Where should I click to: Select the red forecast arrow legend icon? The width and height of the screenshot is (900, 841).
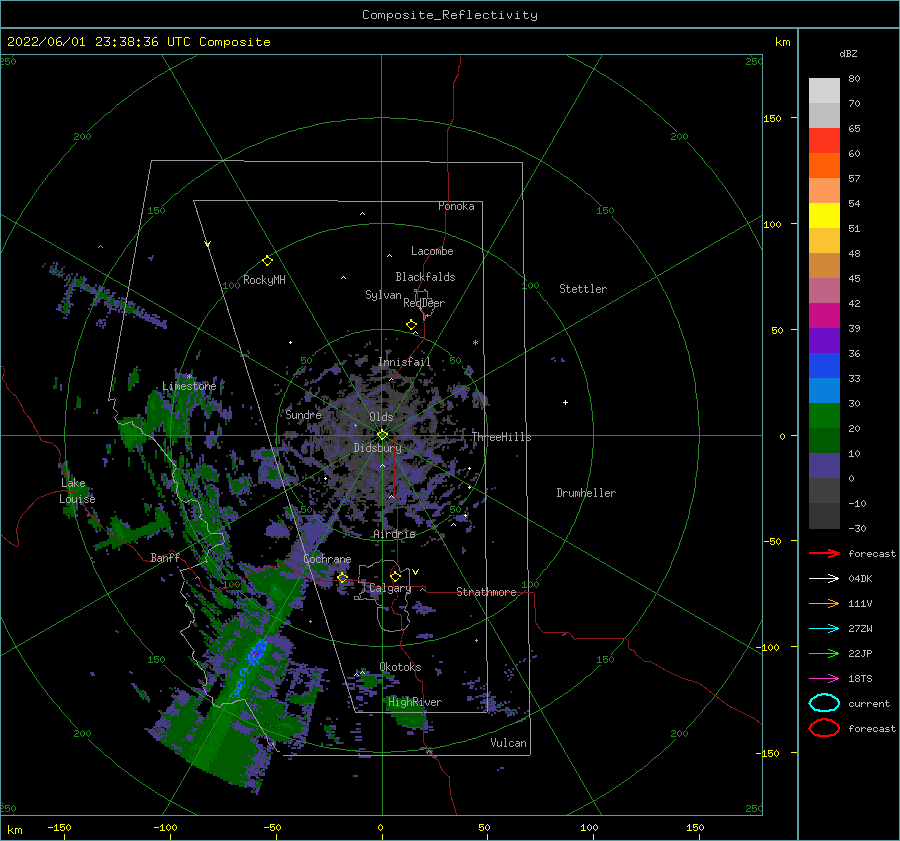pyautogui.click(x=824, y=553)
